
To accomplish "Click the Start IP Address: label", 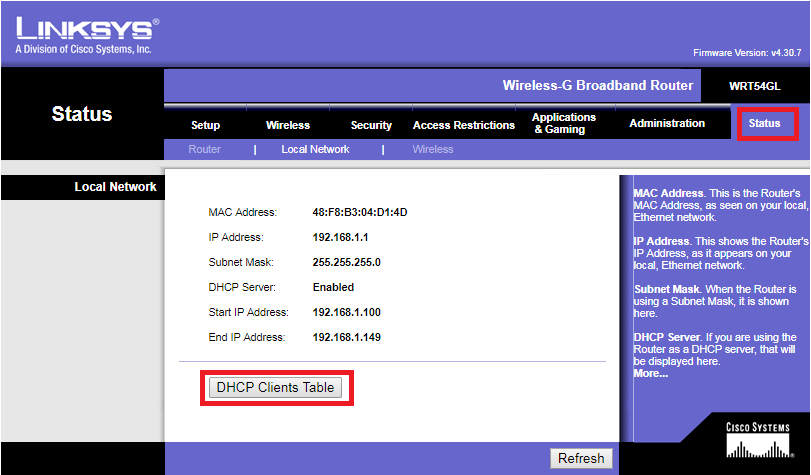I will point(249,312).
